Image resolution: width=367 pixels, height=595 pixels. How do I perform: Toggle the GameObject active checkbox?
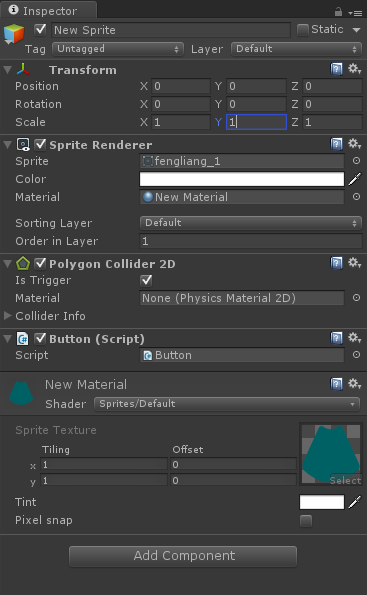coord(40,30)
